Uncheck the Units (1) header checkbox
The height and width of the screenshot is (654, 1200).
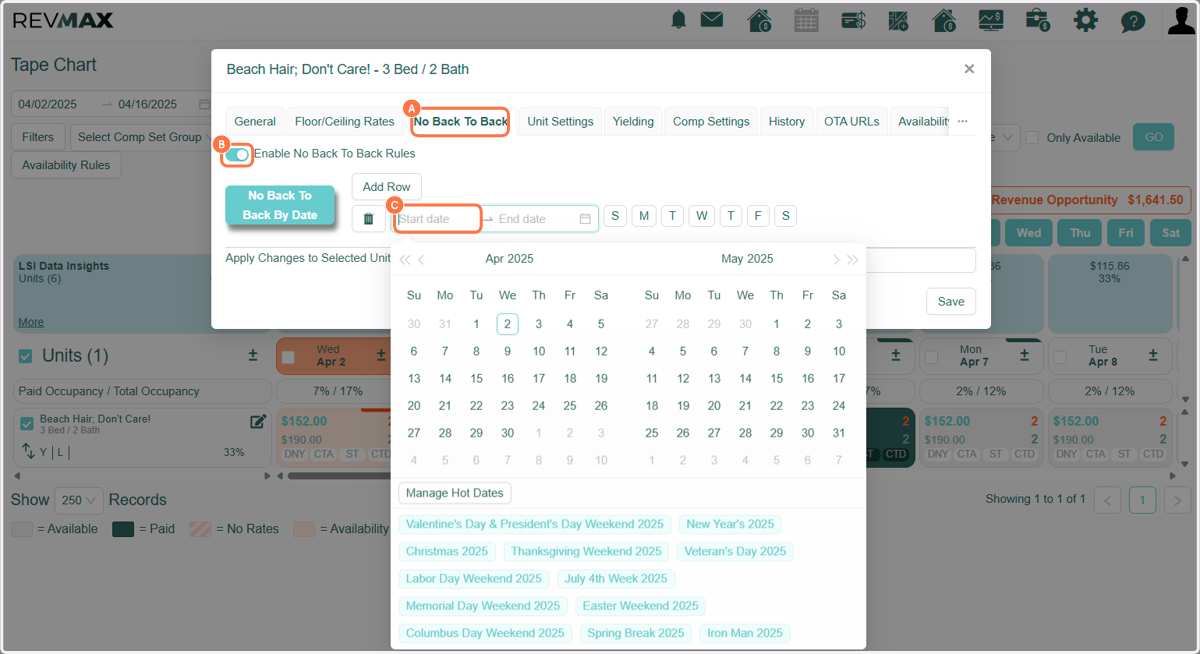pos(27,356)
